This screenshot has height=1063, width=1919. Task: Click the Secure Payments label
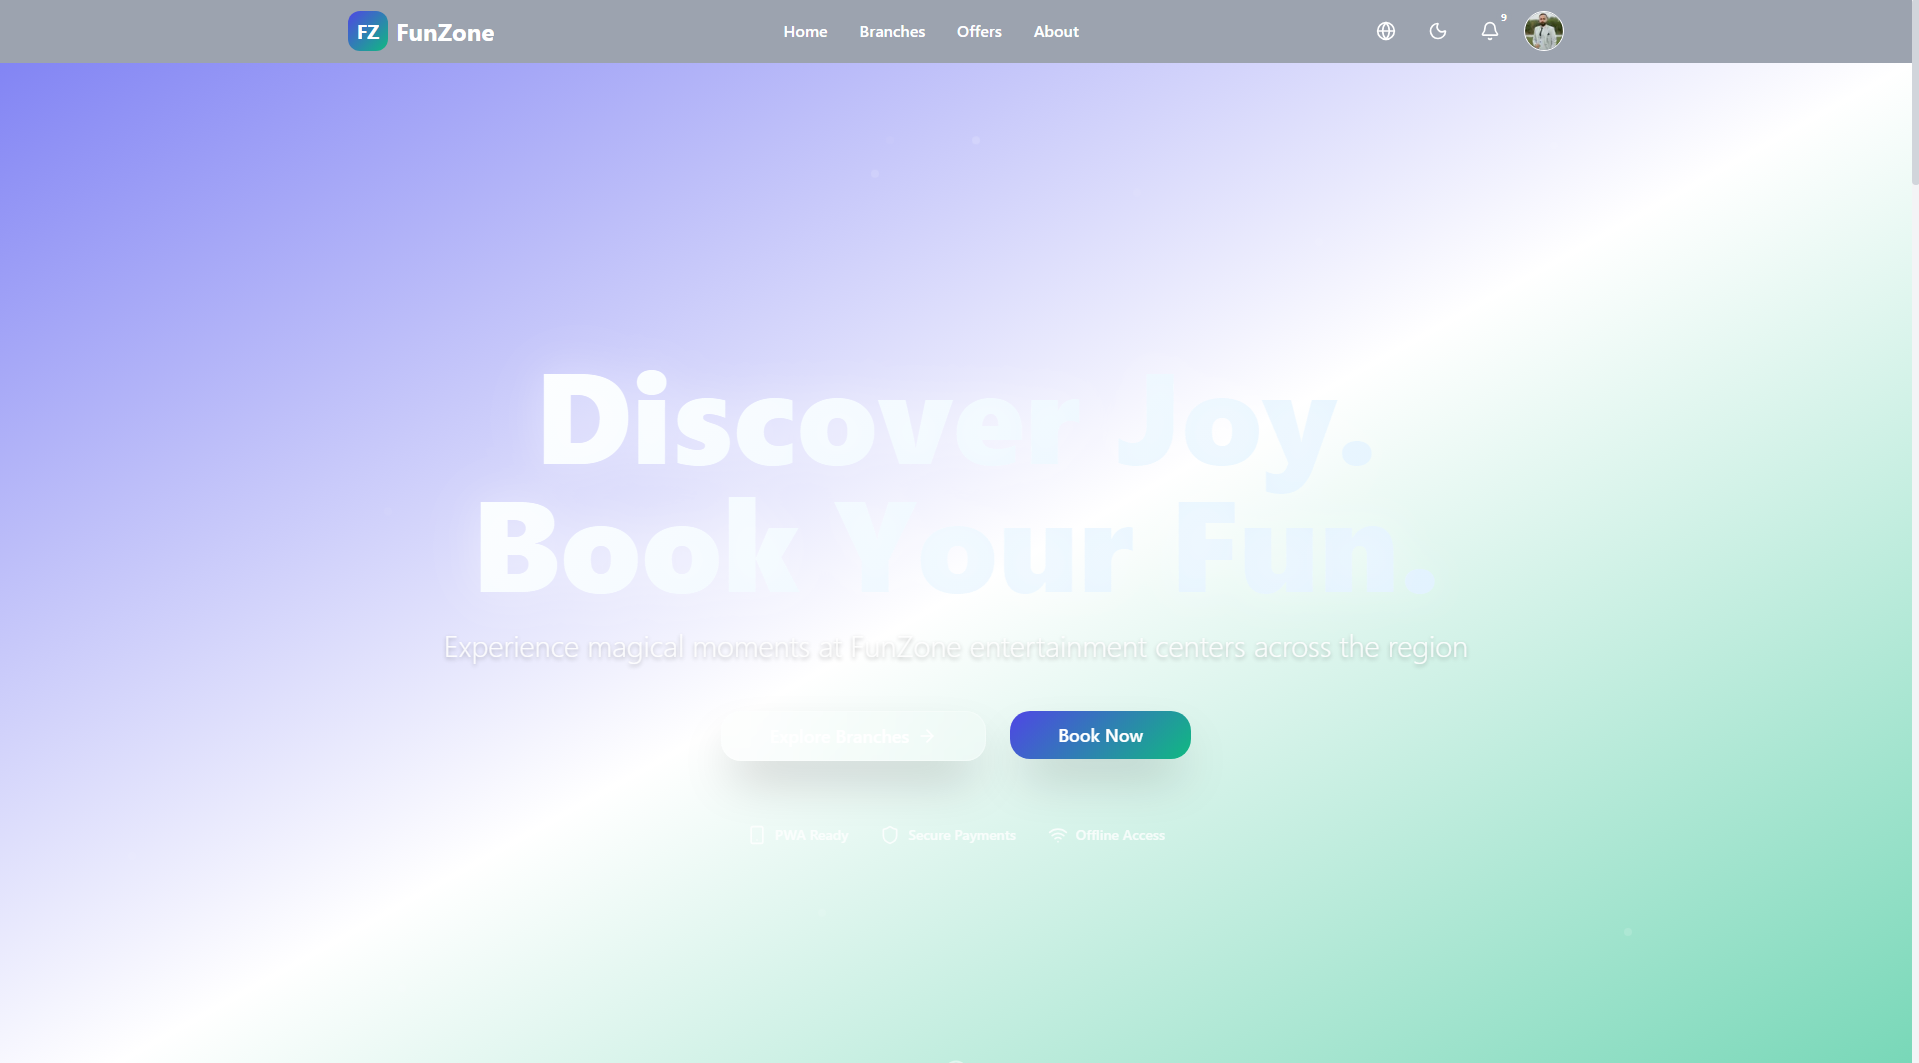pyautogui.click(x=961, y=835)
